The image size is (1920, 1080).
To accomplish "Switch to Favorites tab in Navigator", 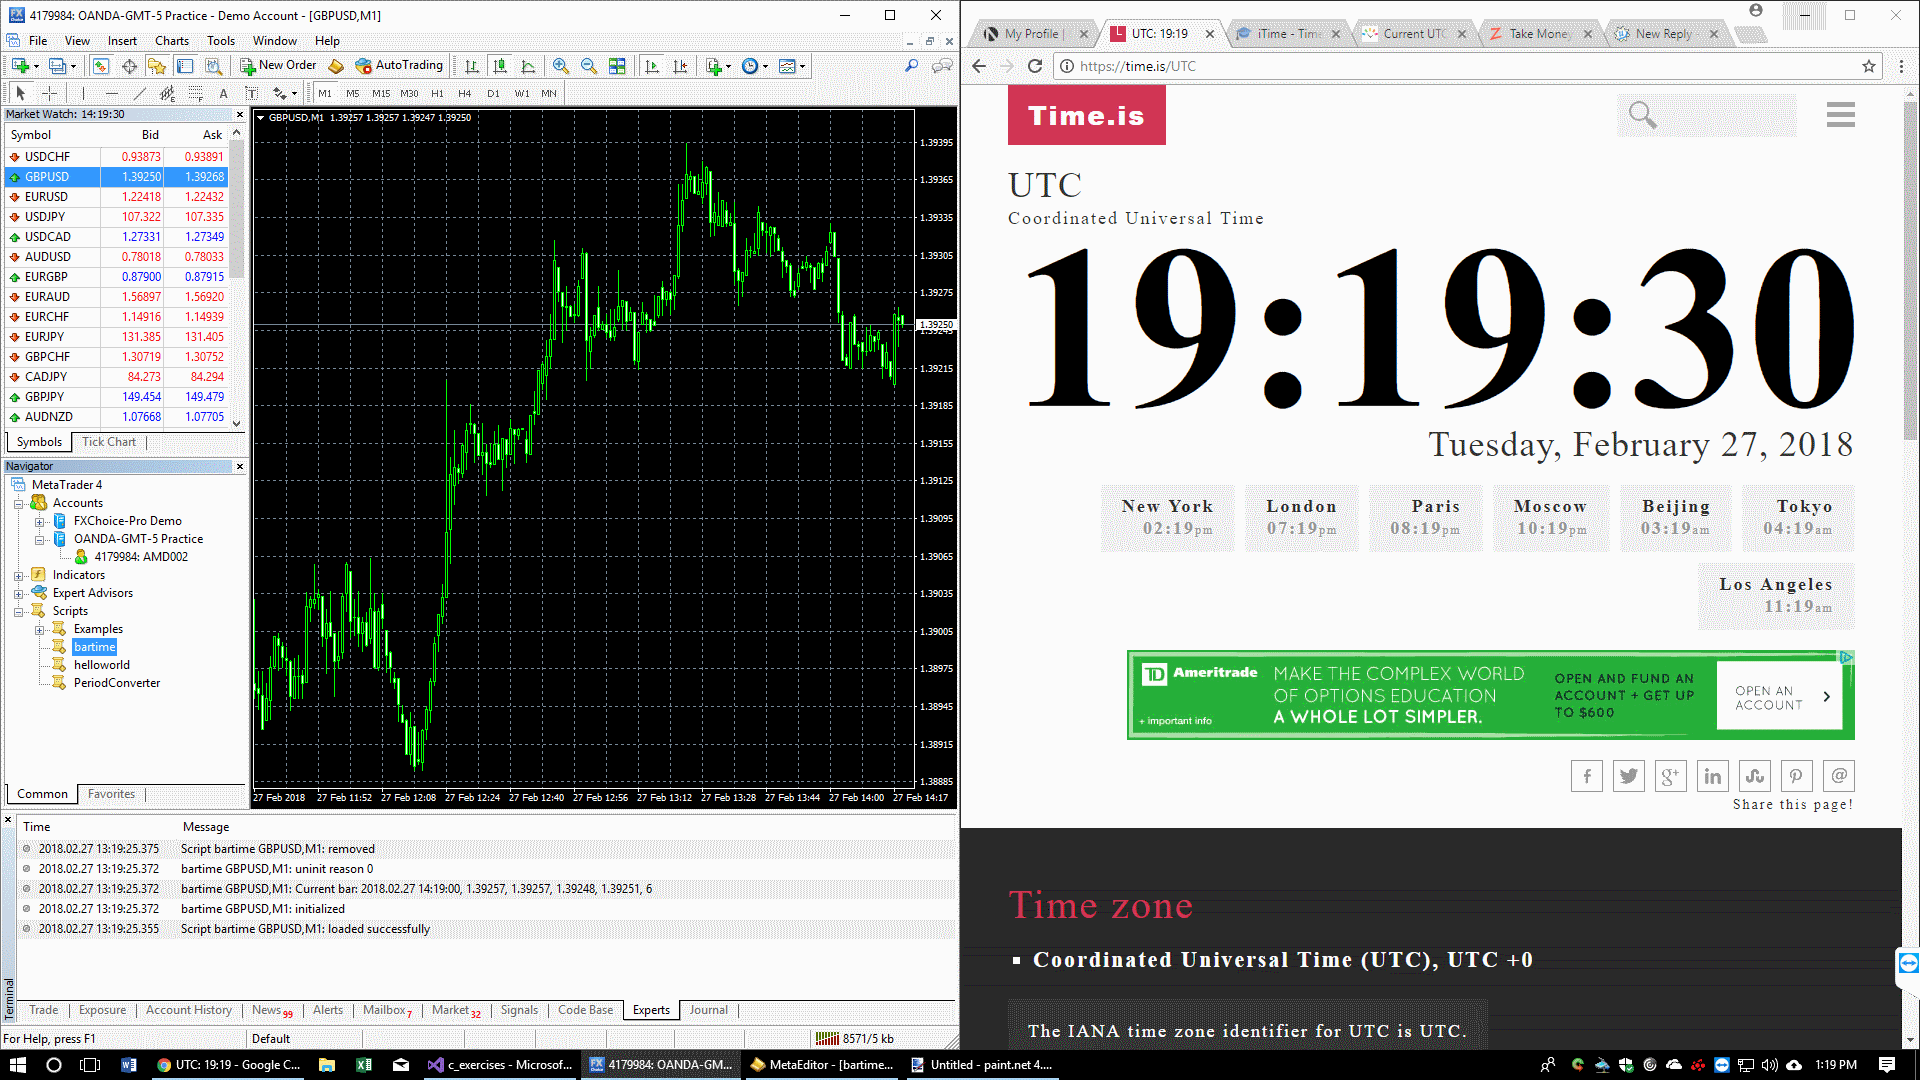I will (111, 794).
